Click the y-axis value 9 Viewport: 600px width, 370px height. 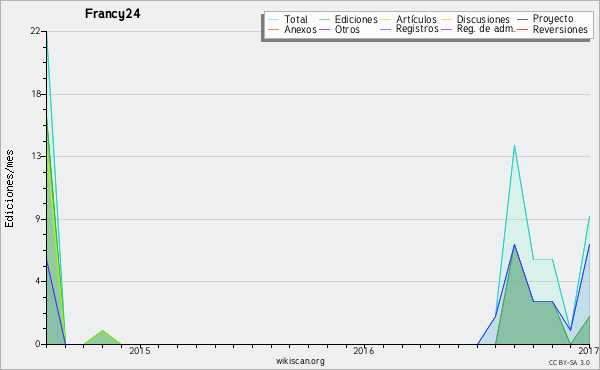pyautogui.click(x=38, y=219)
